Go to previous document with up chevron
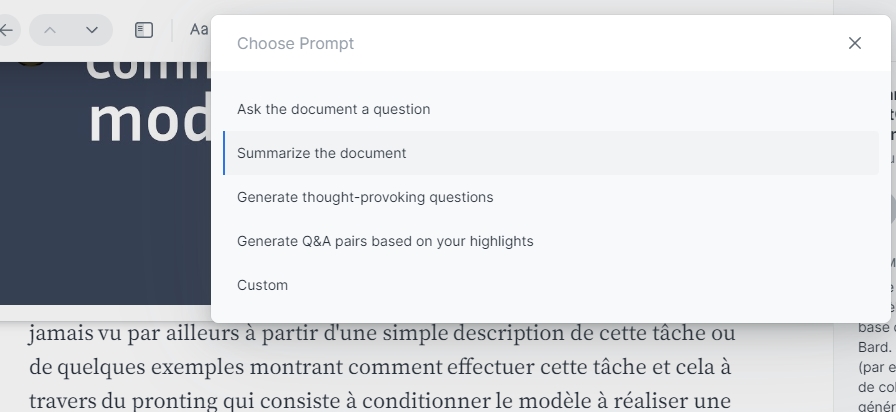The image size is (896, 412). point(50,30)
